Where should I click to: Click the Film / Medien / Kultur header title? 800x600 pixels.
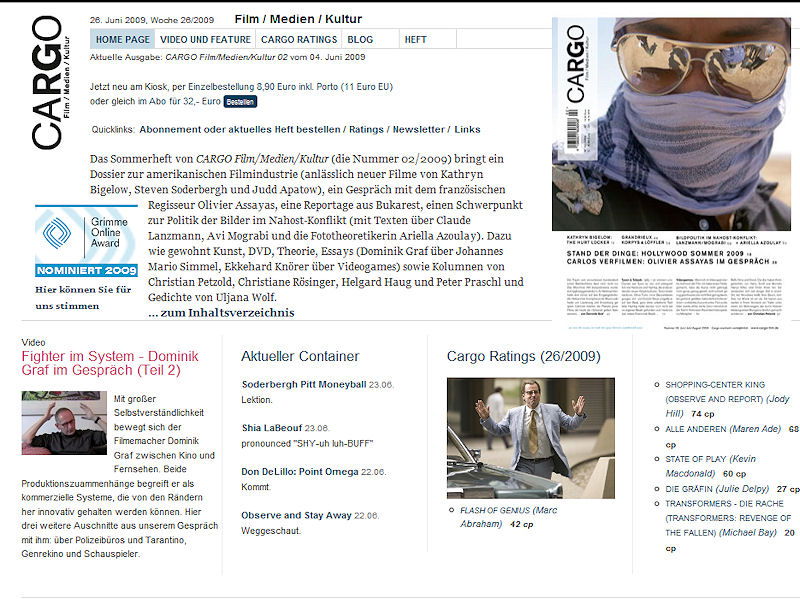click(x=298, y=19)
